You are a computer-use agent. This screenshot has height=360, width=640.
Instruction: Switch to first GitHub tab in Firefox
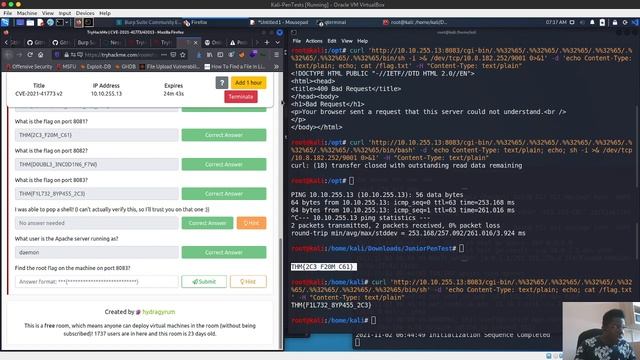pyautogui.click(x=36, y=42)
